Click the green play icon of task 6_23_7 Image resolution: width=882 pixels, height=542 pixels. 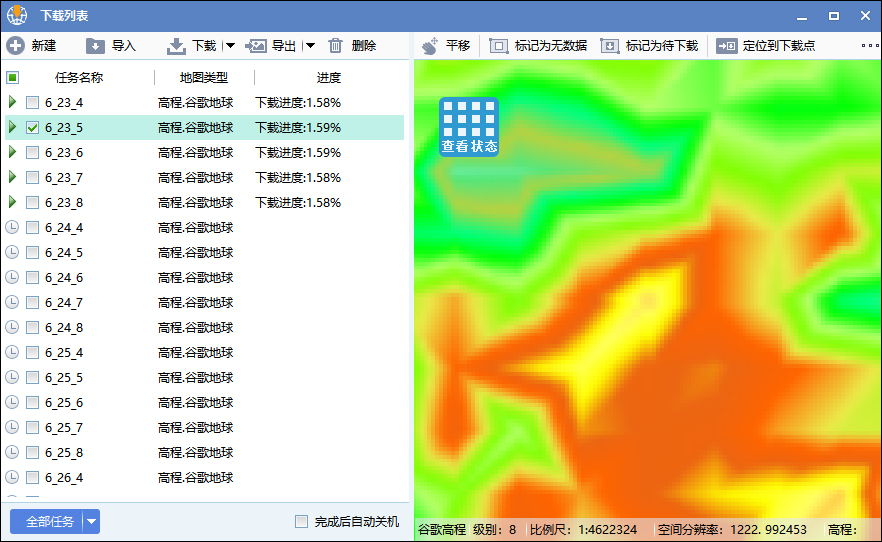point(12,178)
